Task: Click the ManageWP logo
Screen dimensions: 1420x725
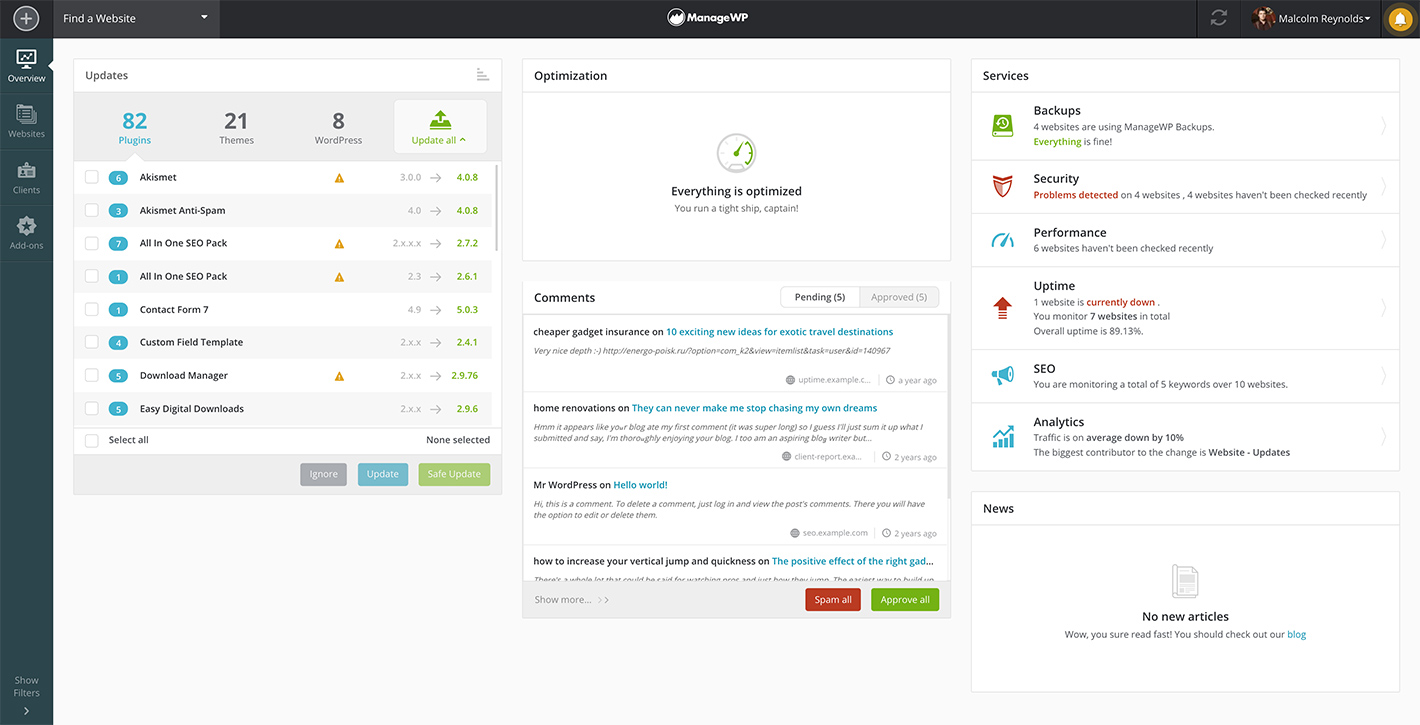Action: (709, 17)
